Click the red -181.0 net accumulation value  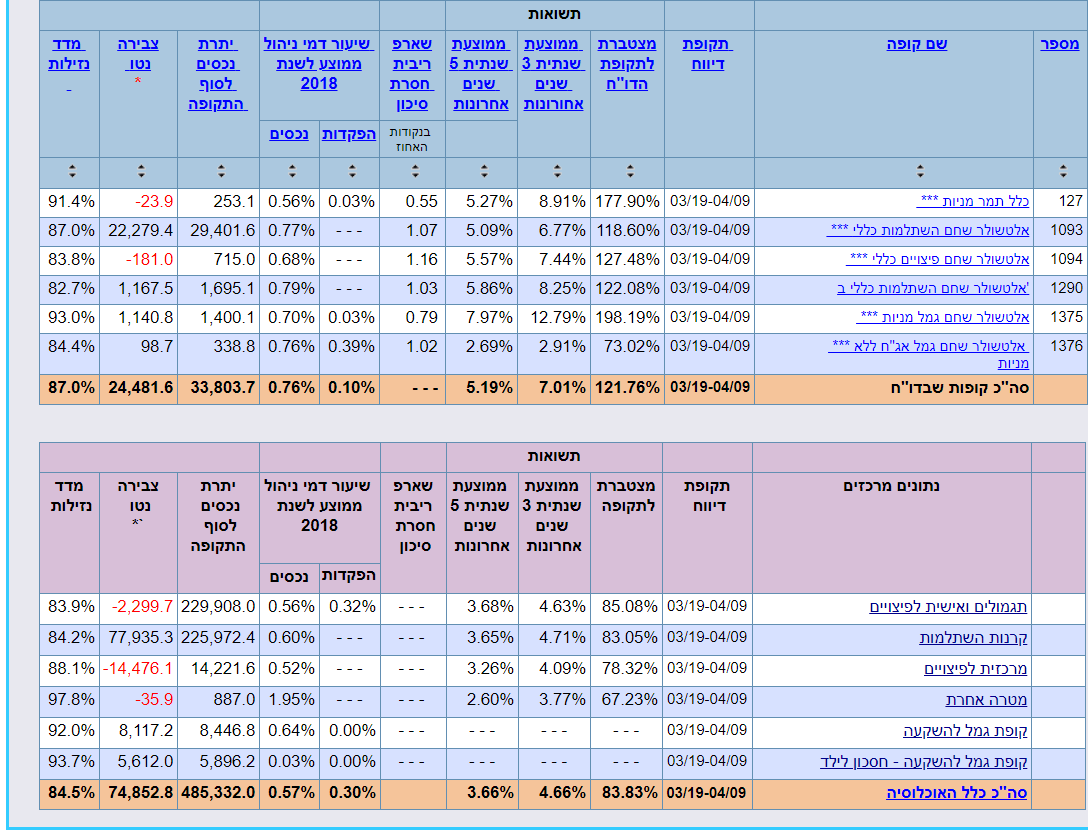[149, 260]
